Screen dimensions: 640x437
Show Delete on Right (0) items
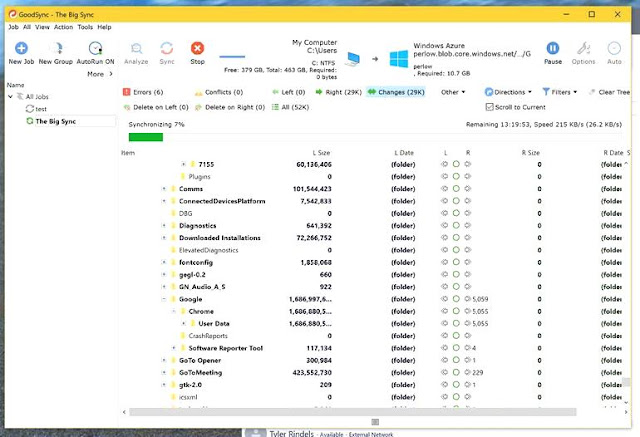[230, 107]
